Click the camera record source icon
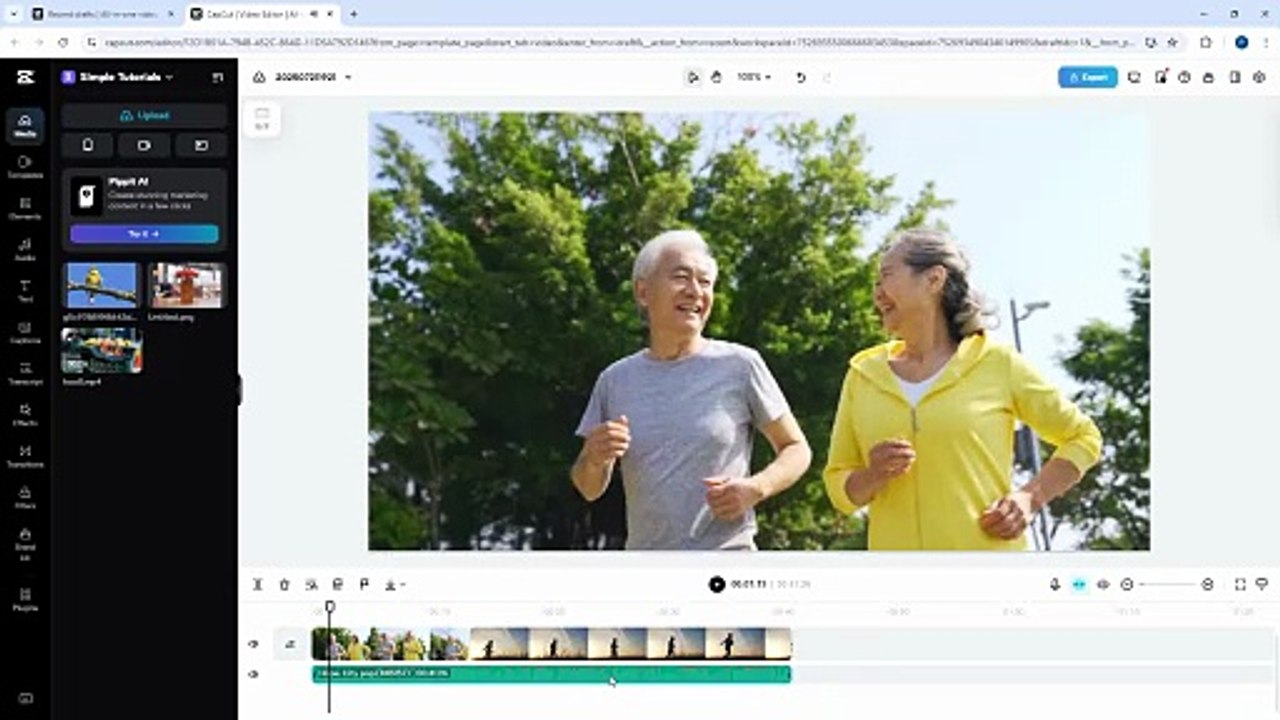This screenshot has height=720, width=1280. click(144, 145)
